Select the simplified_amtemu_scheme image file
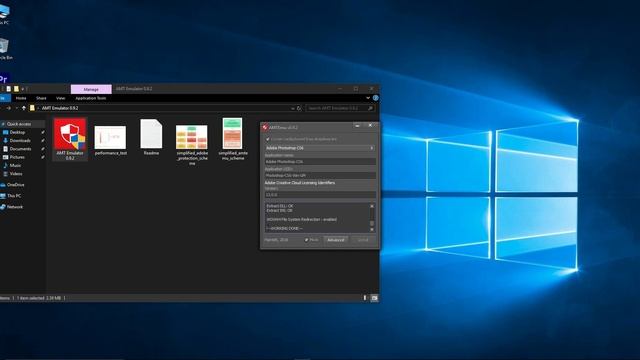This screenshot has height=360, width=640. tap(233, 139)
